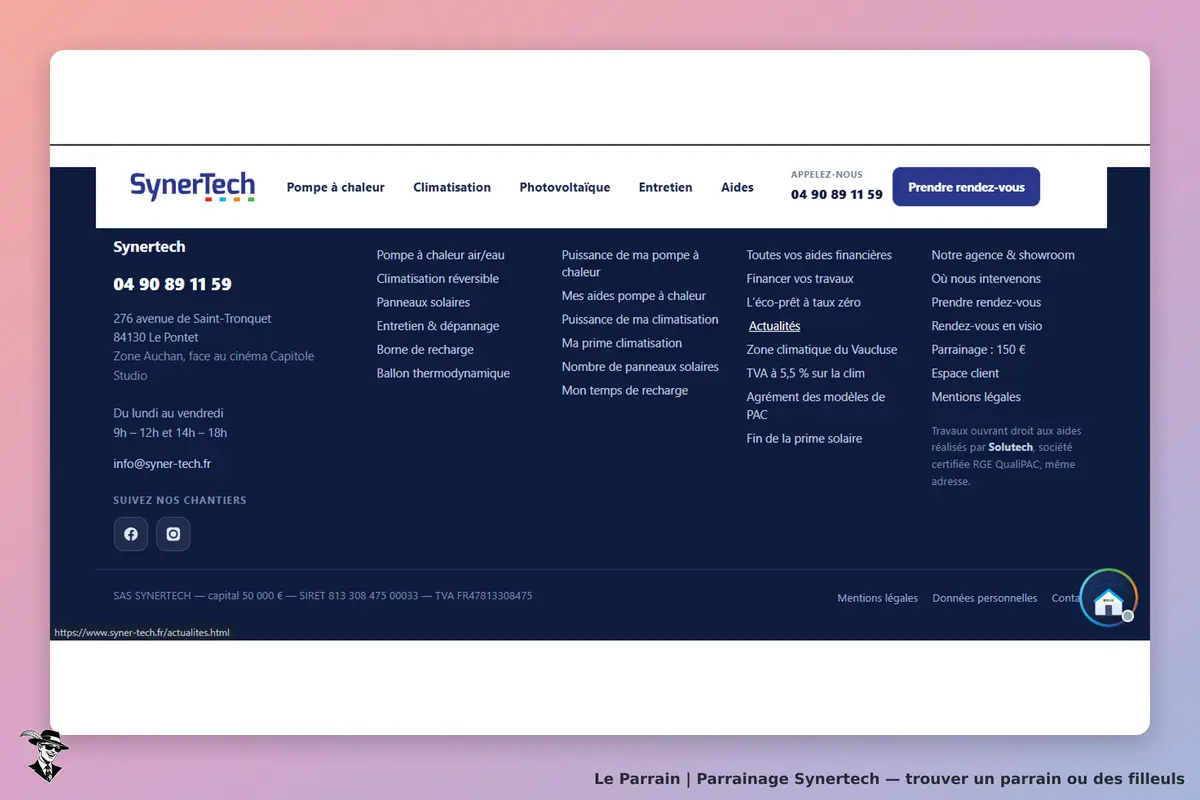The height and width of the screenshot is (800, 1200).
Task: Click the Prendre rendez-vous button
Action: pos(966,187)
